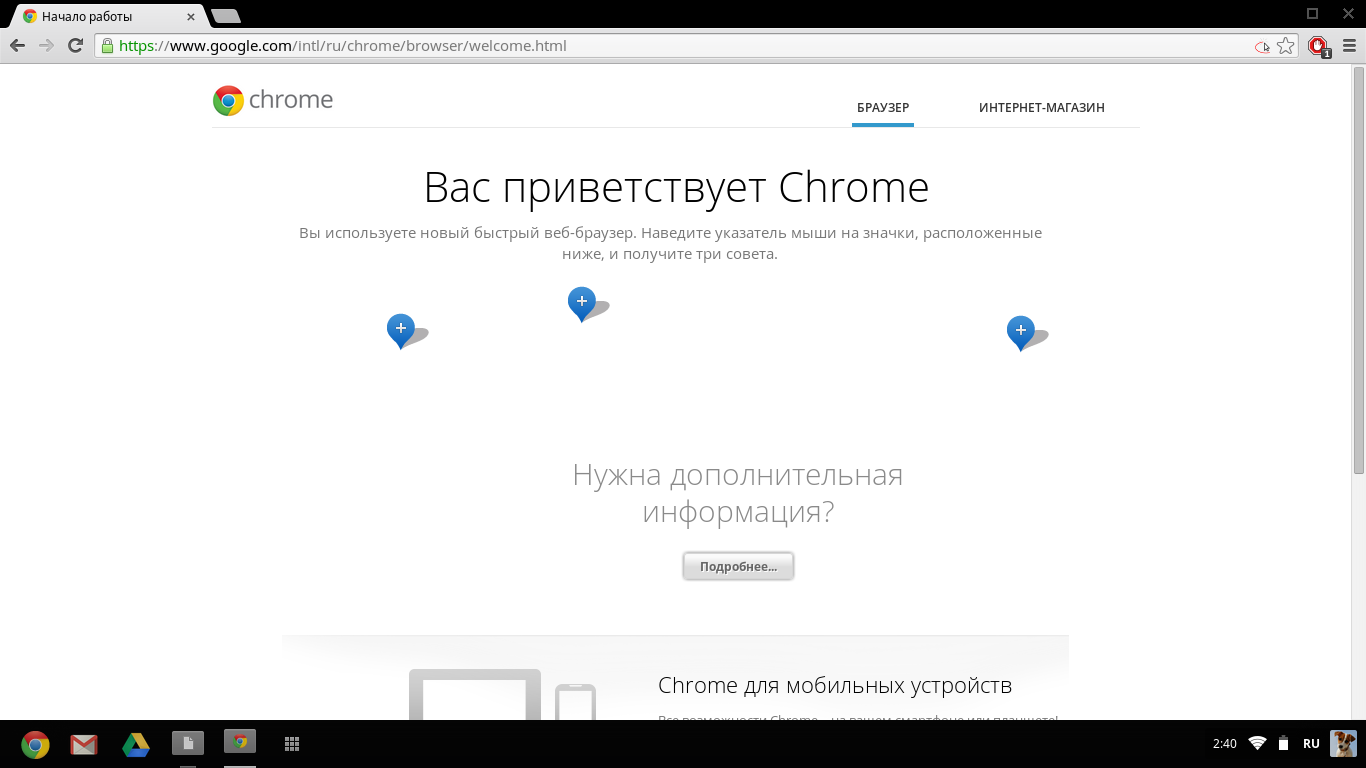This screenshot has width=1366, height=768.
Task: Open the ИНТЕРНЕТ-МАГАЗИН tab
Action: click(x=1041, y=108)
